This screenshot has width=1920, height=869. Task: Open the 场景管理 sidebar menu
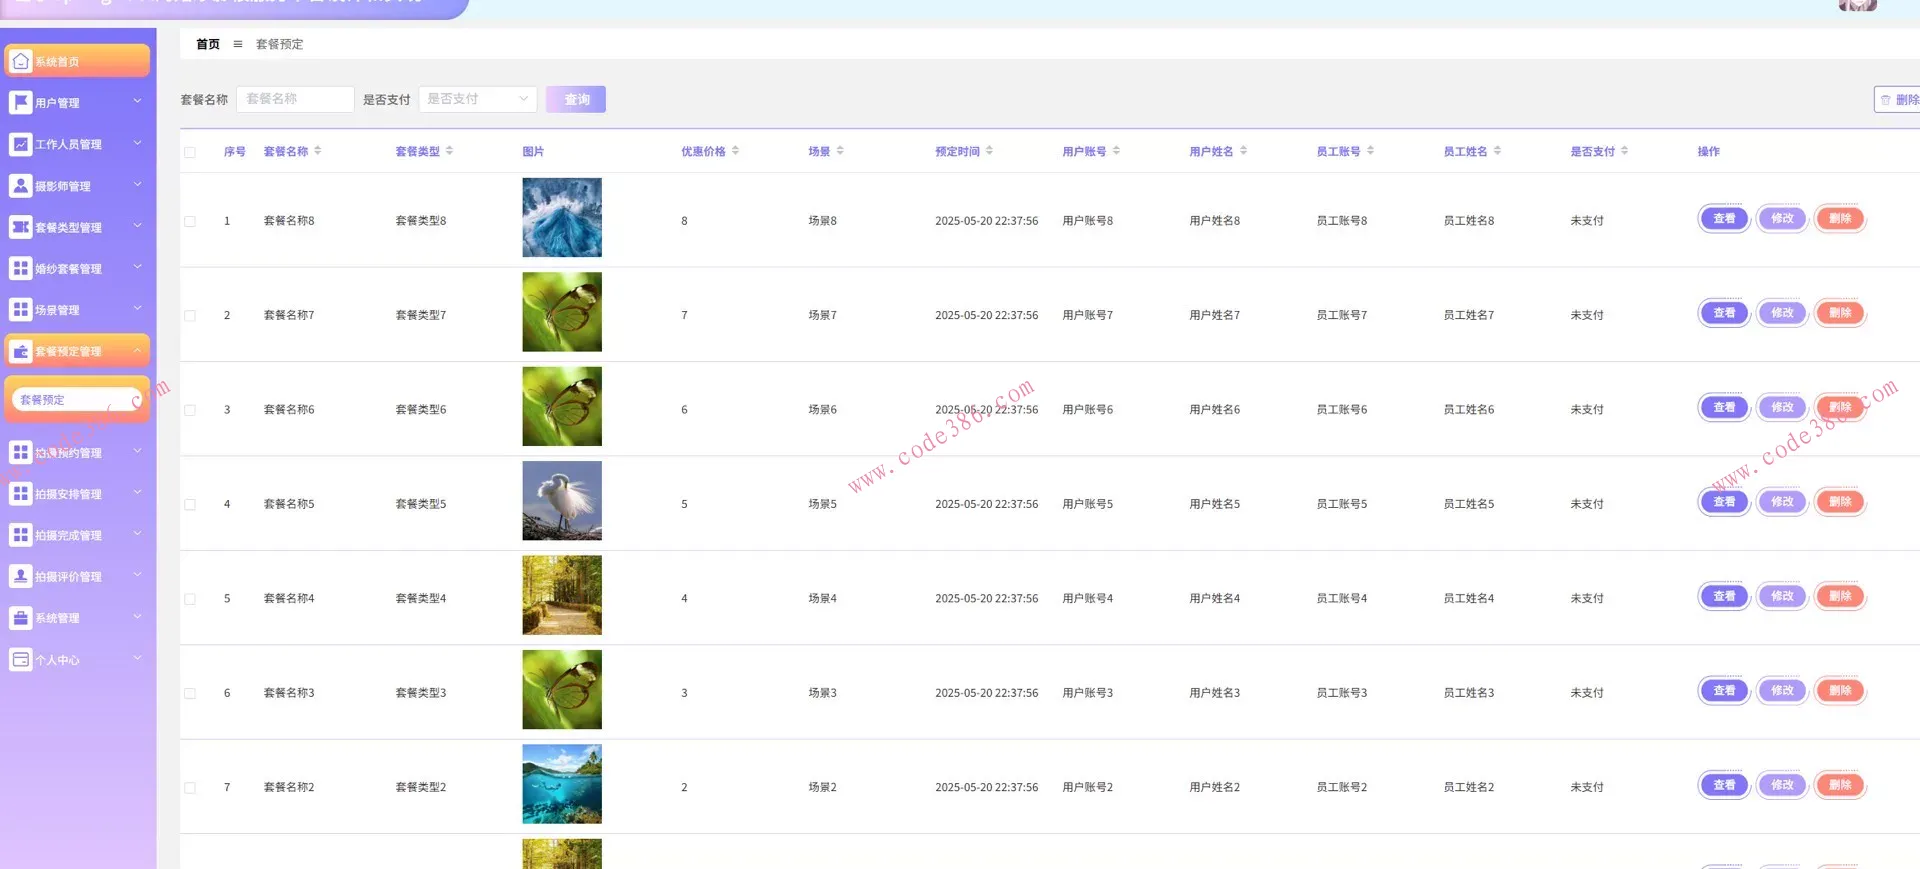coord(77,310)
